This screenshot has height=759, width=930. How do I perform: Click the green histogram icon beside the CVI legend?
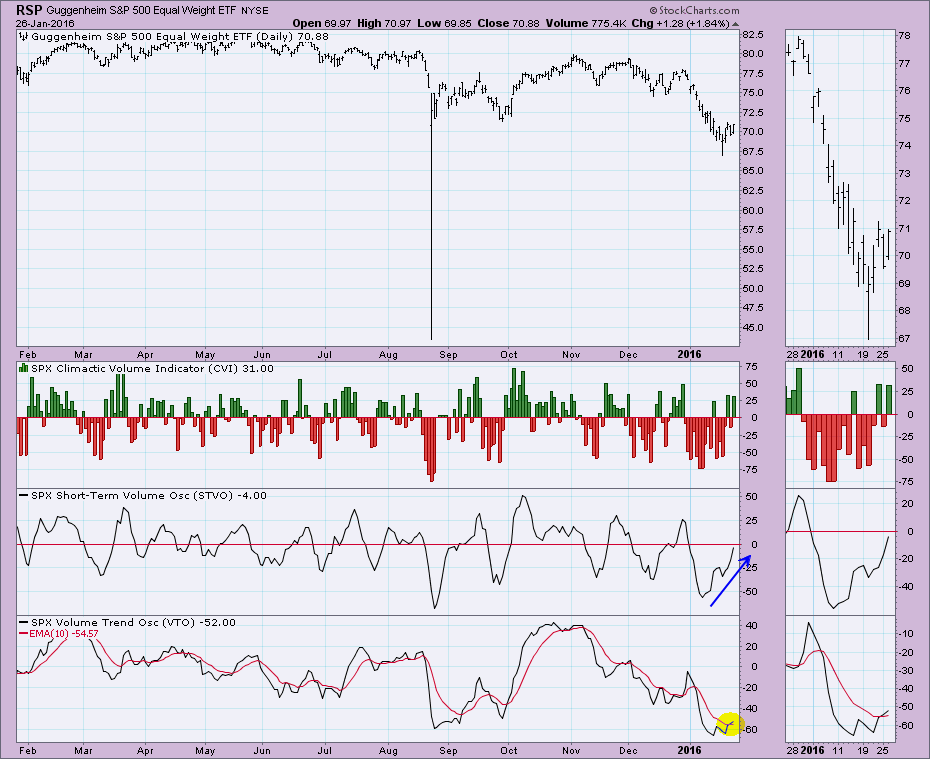tap(24, 368)
